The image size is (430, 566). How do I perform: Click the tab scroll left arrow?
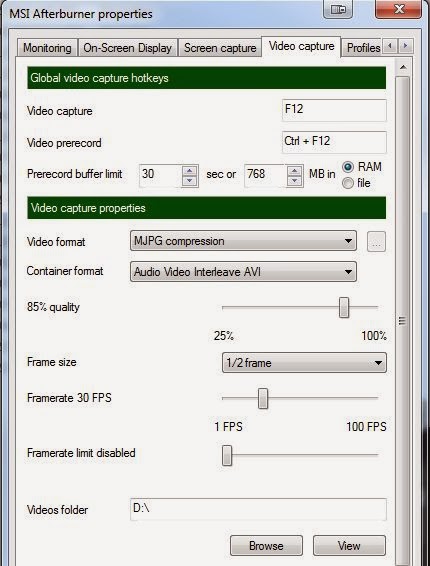(390, 46)
